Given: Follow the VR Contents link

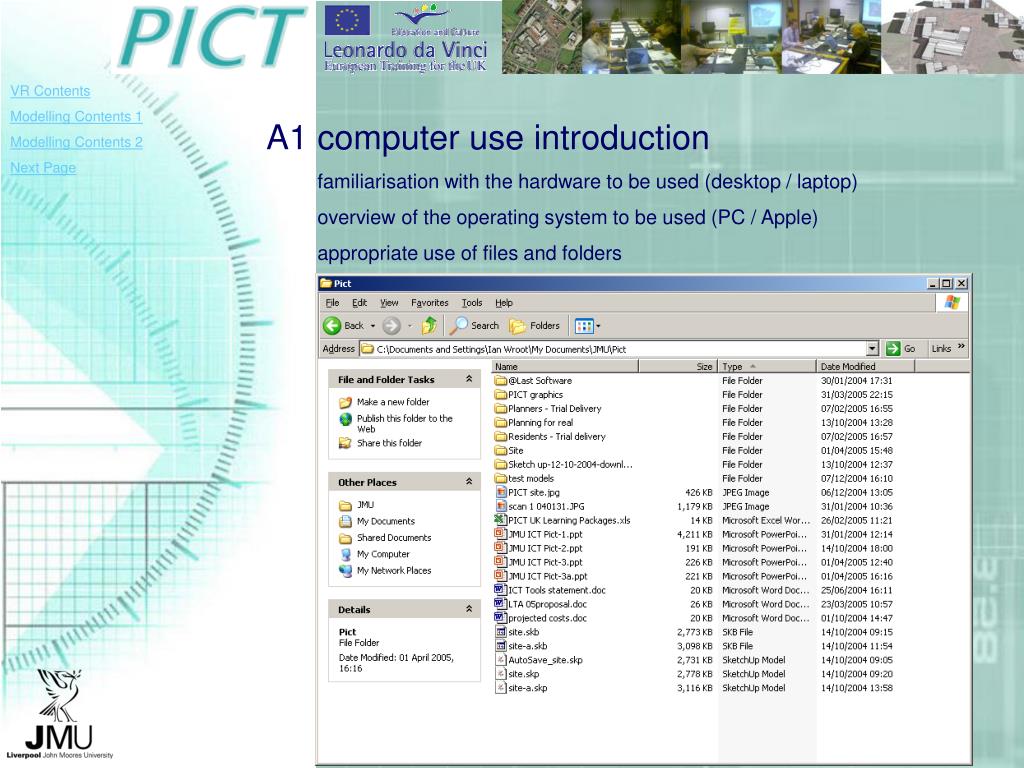Looking at the screenshot, I should (x=50, y=91).
